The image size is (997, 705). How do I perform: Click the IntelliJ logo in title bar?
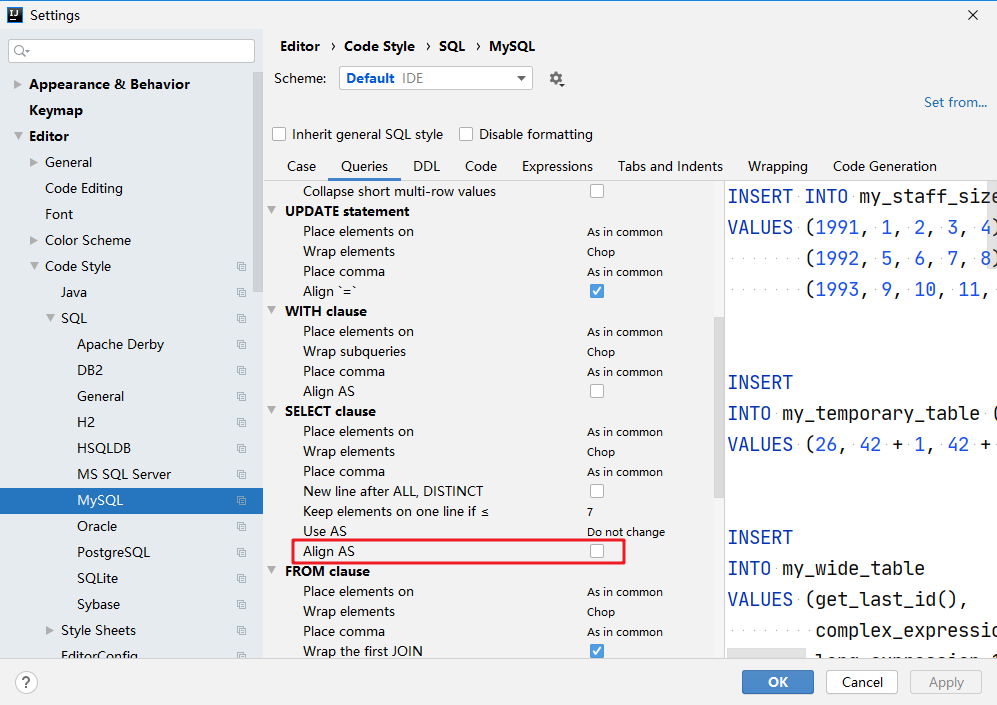pos(15,15)
